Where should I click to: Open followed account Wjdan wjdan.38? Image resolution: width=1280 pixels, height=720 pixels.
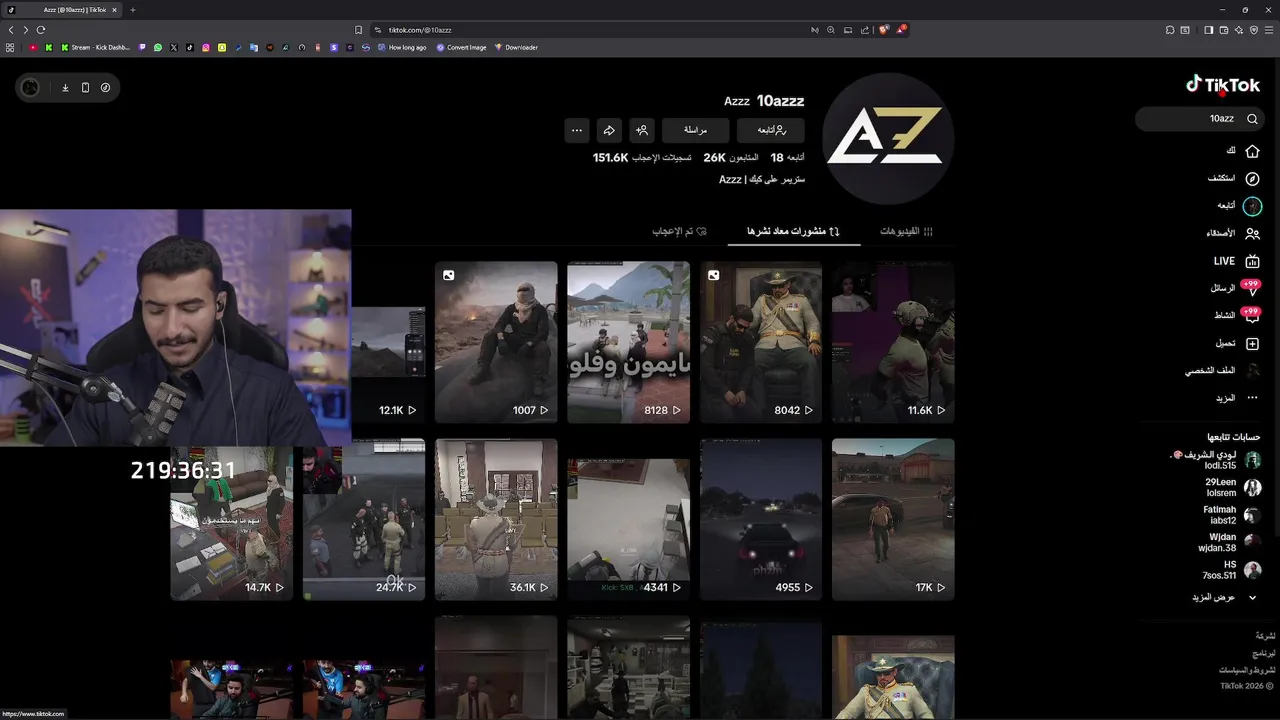pyautogui.click(x=1229, y=542)
